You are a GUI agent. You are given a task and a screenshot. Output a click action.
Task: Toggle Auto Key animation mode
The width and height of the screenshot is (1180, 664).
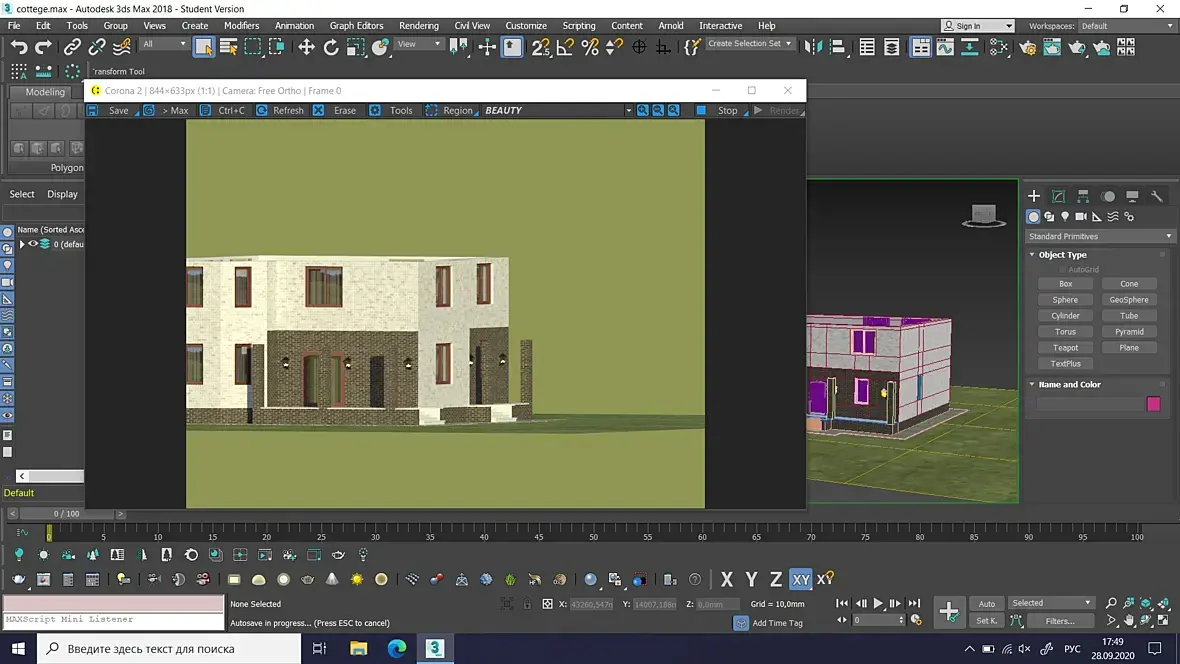pos(987,603)
